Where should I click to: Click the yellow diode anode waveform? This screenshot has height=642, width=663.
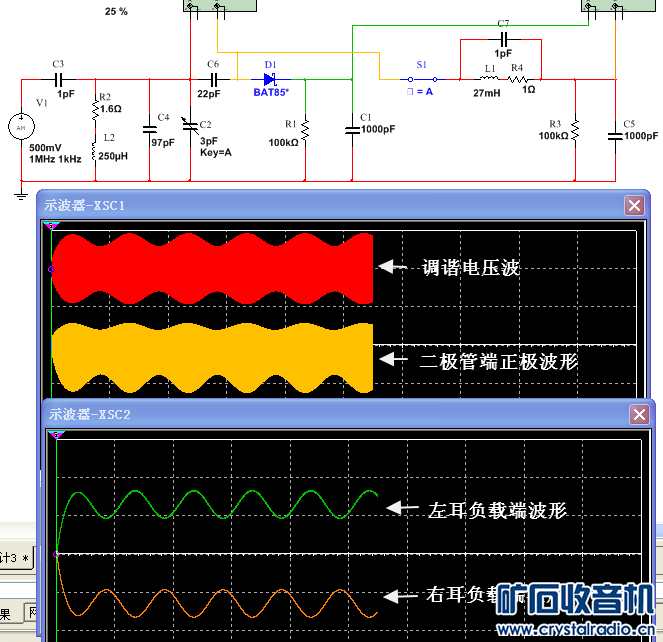coord(211,357)
